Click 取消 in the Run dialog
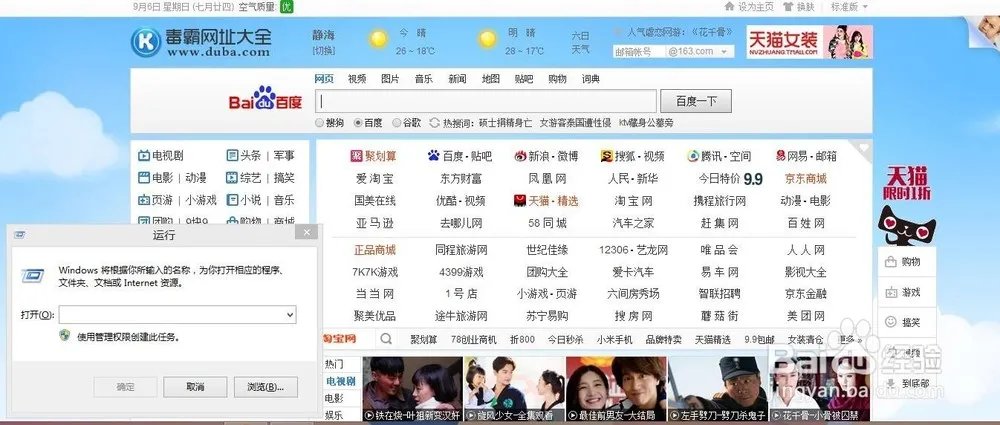 [x=195, y=387]
